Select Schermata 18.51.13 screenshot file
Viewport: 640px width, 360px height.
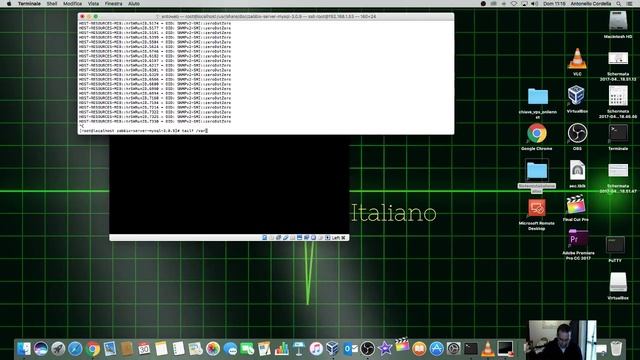[x=618, y=58]
